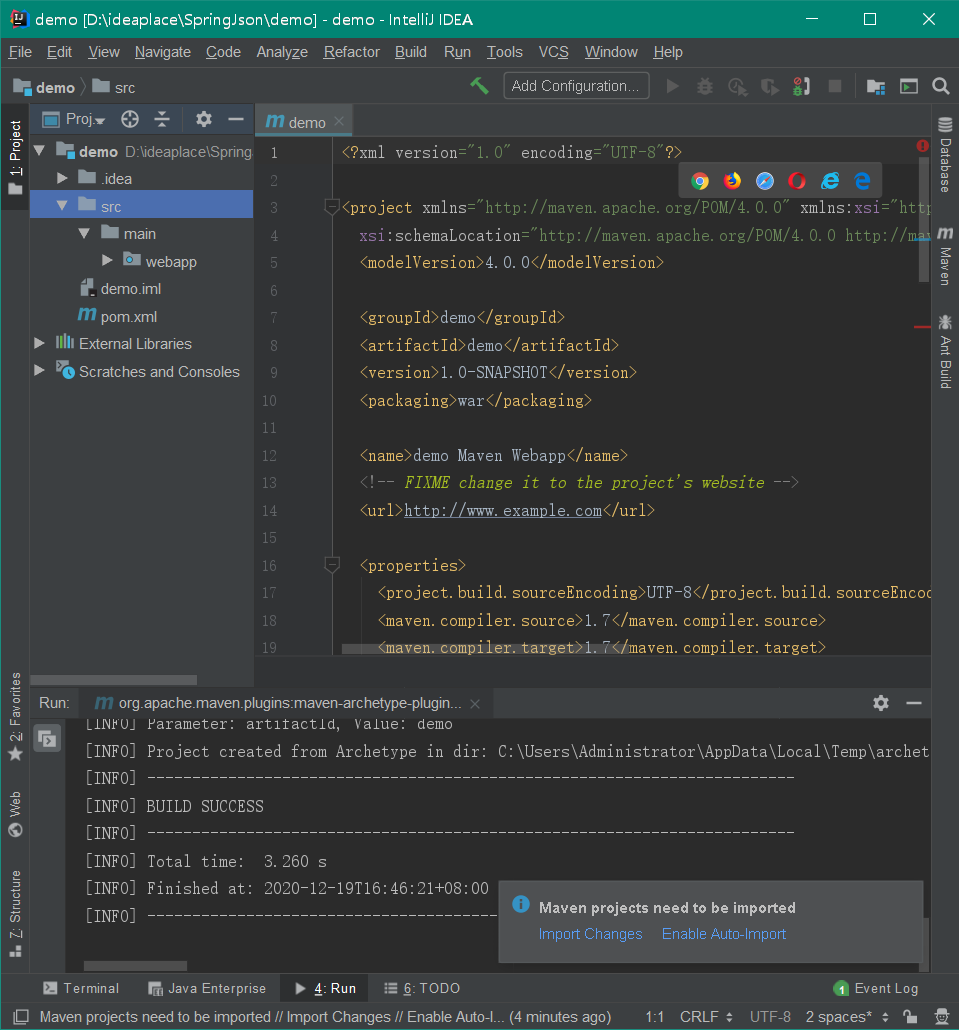Click Collapse All icon in Project panel

pos(162,119)
